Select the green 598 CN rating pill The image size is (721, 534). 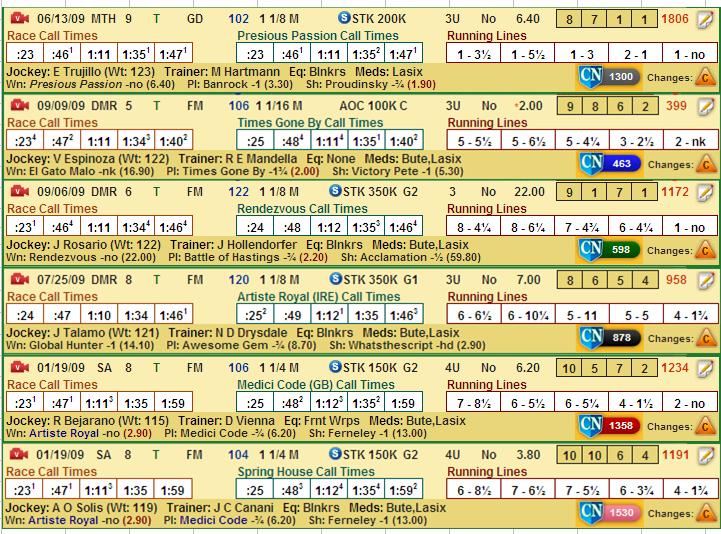[x=621, y=250]
